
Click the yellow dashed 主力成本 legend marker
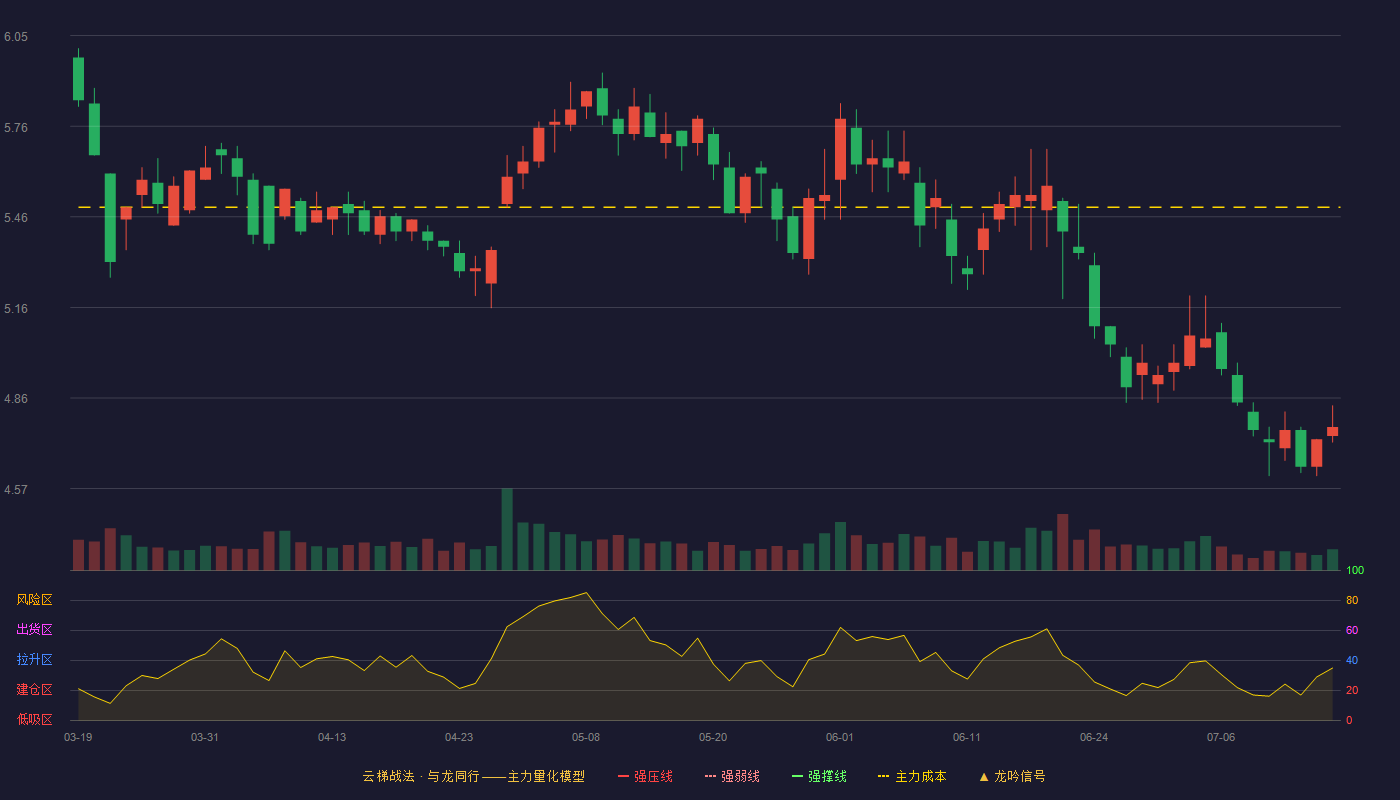pyautogui.click(x=883, y=776)
